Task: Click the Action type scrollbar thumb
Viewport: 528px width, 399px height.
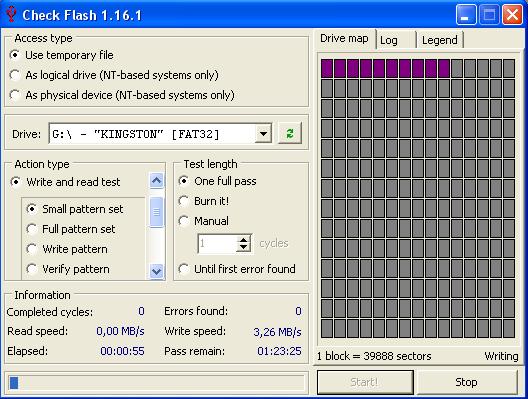Action: (x=156, y=212)
